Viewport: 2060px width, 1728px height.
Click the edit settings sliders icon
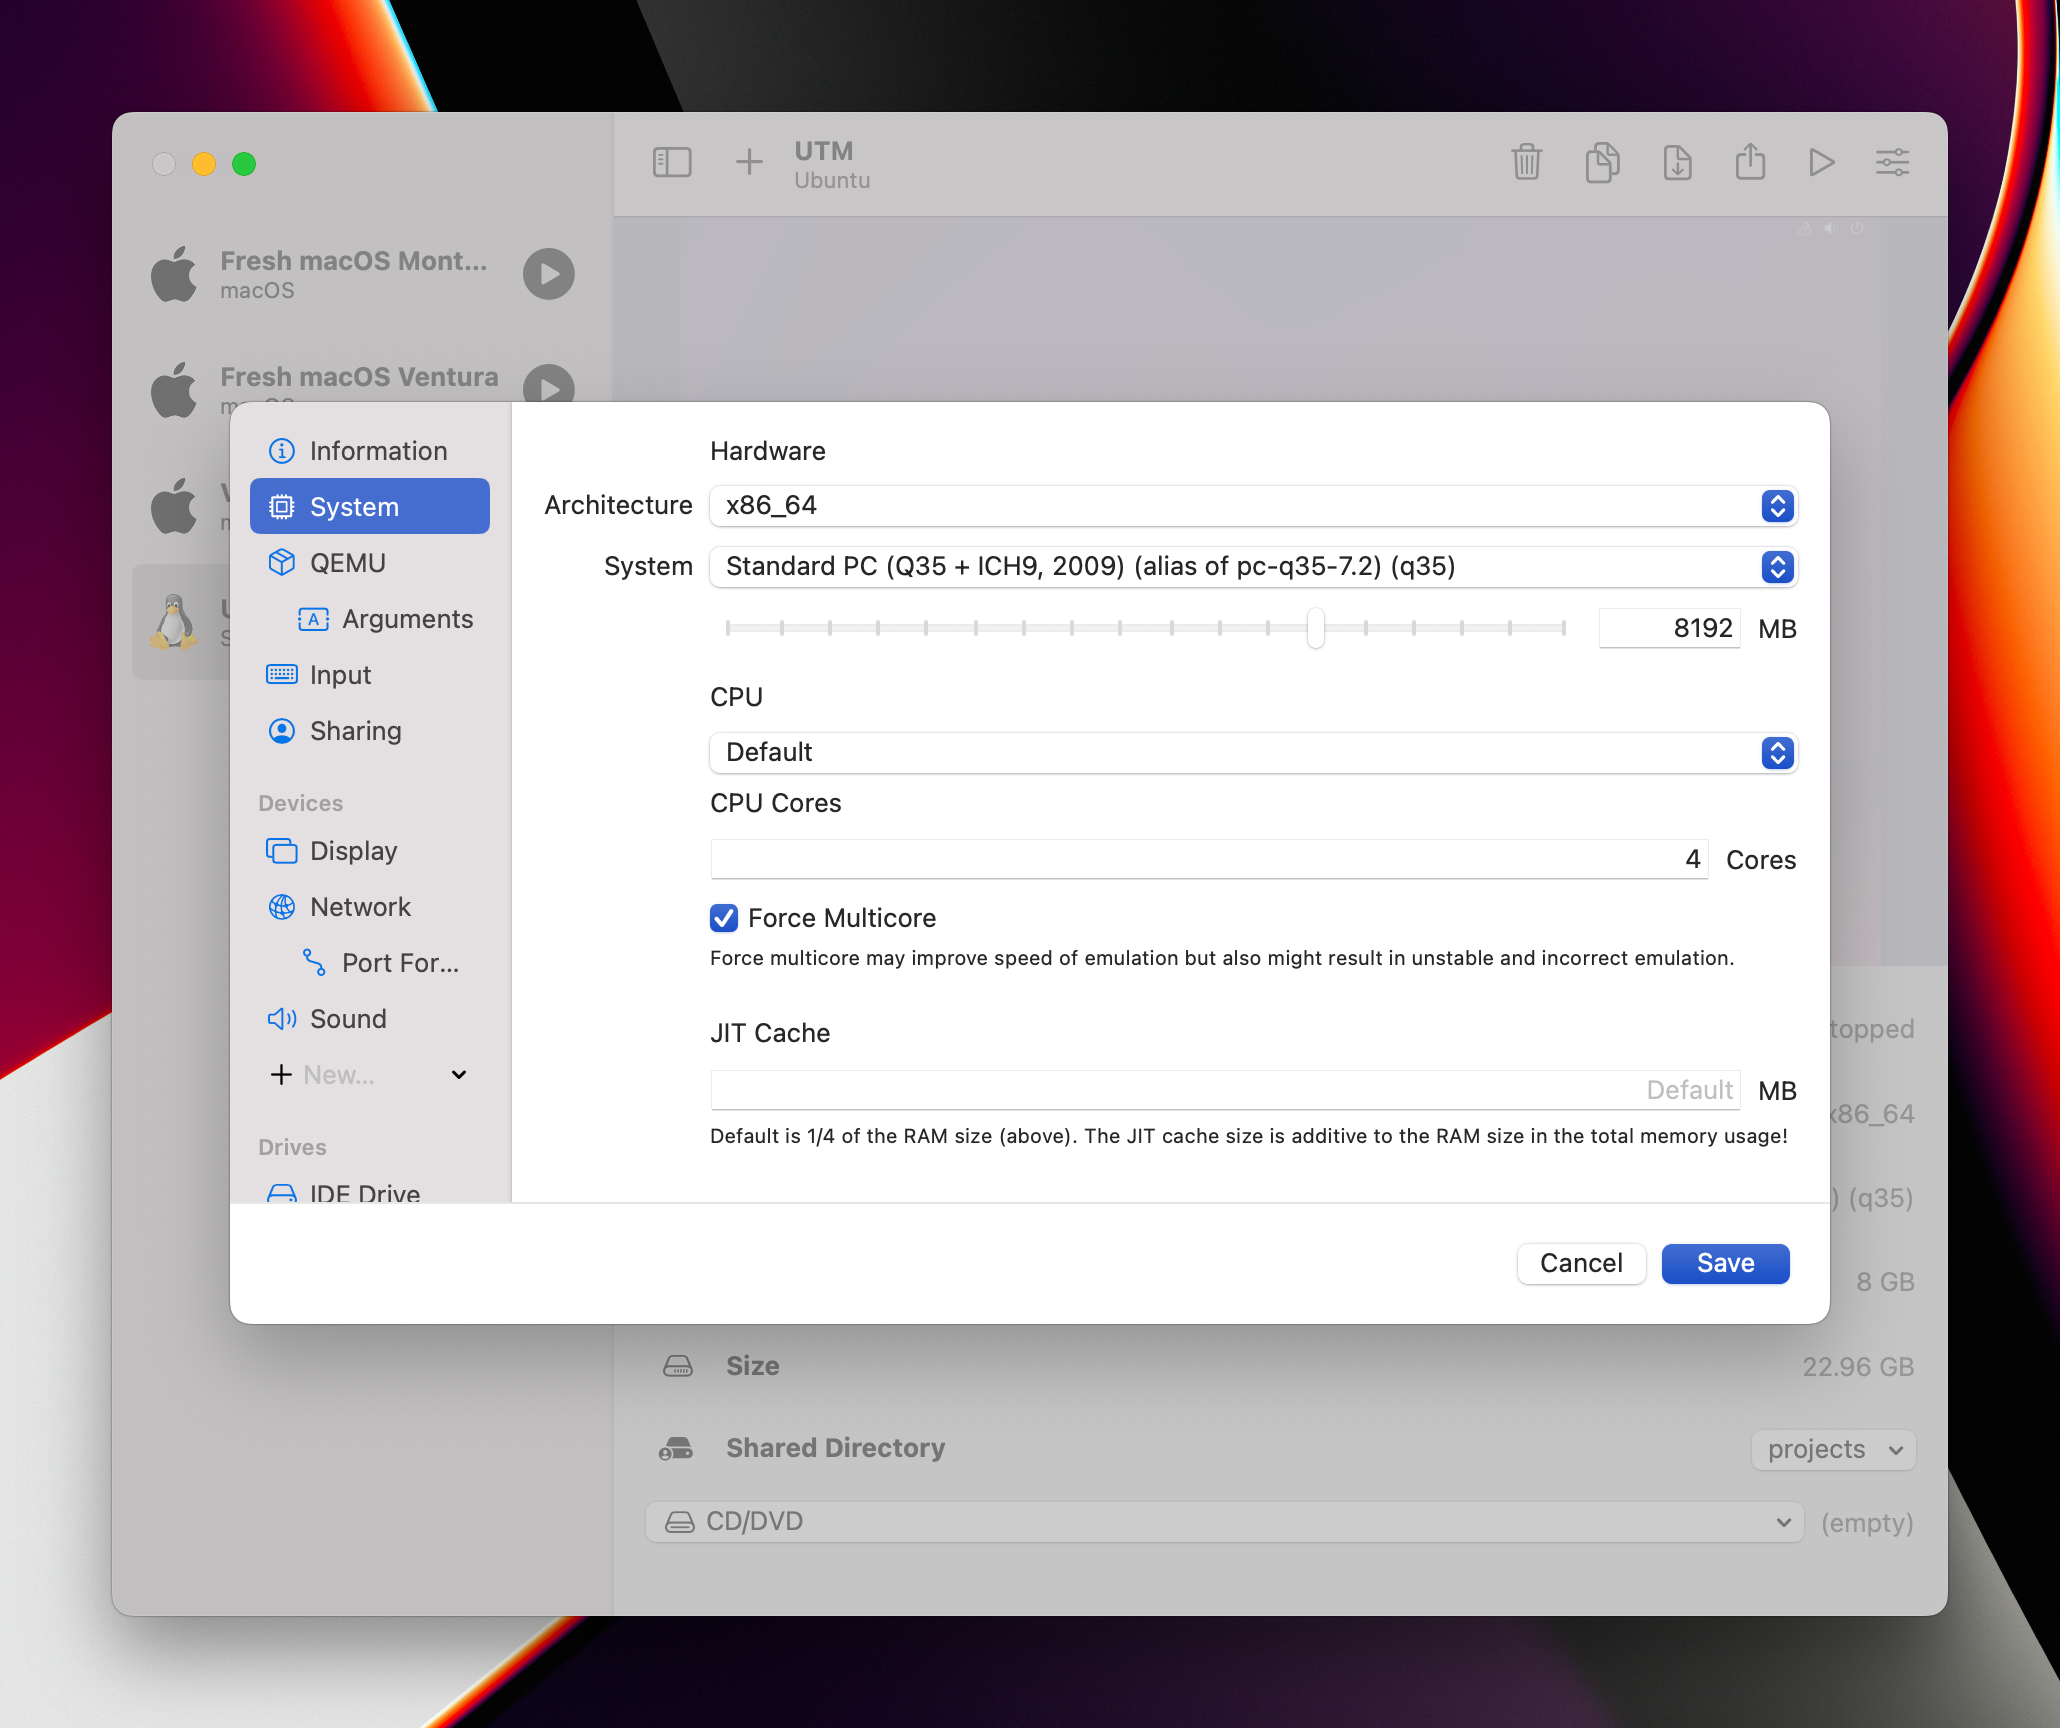[1893, 162]
